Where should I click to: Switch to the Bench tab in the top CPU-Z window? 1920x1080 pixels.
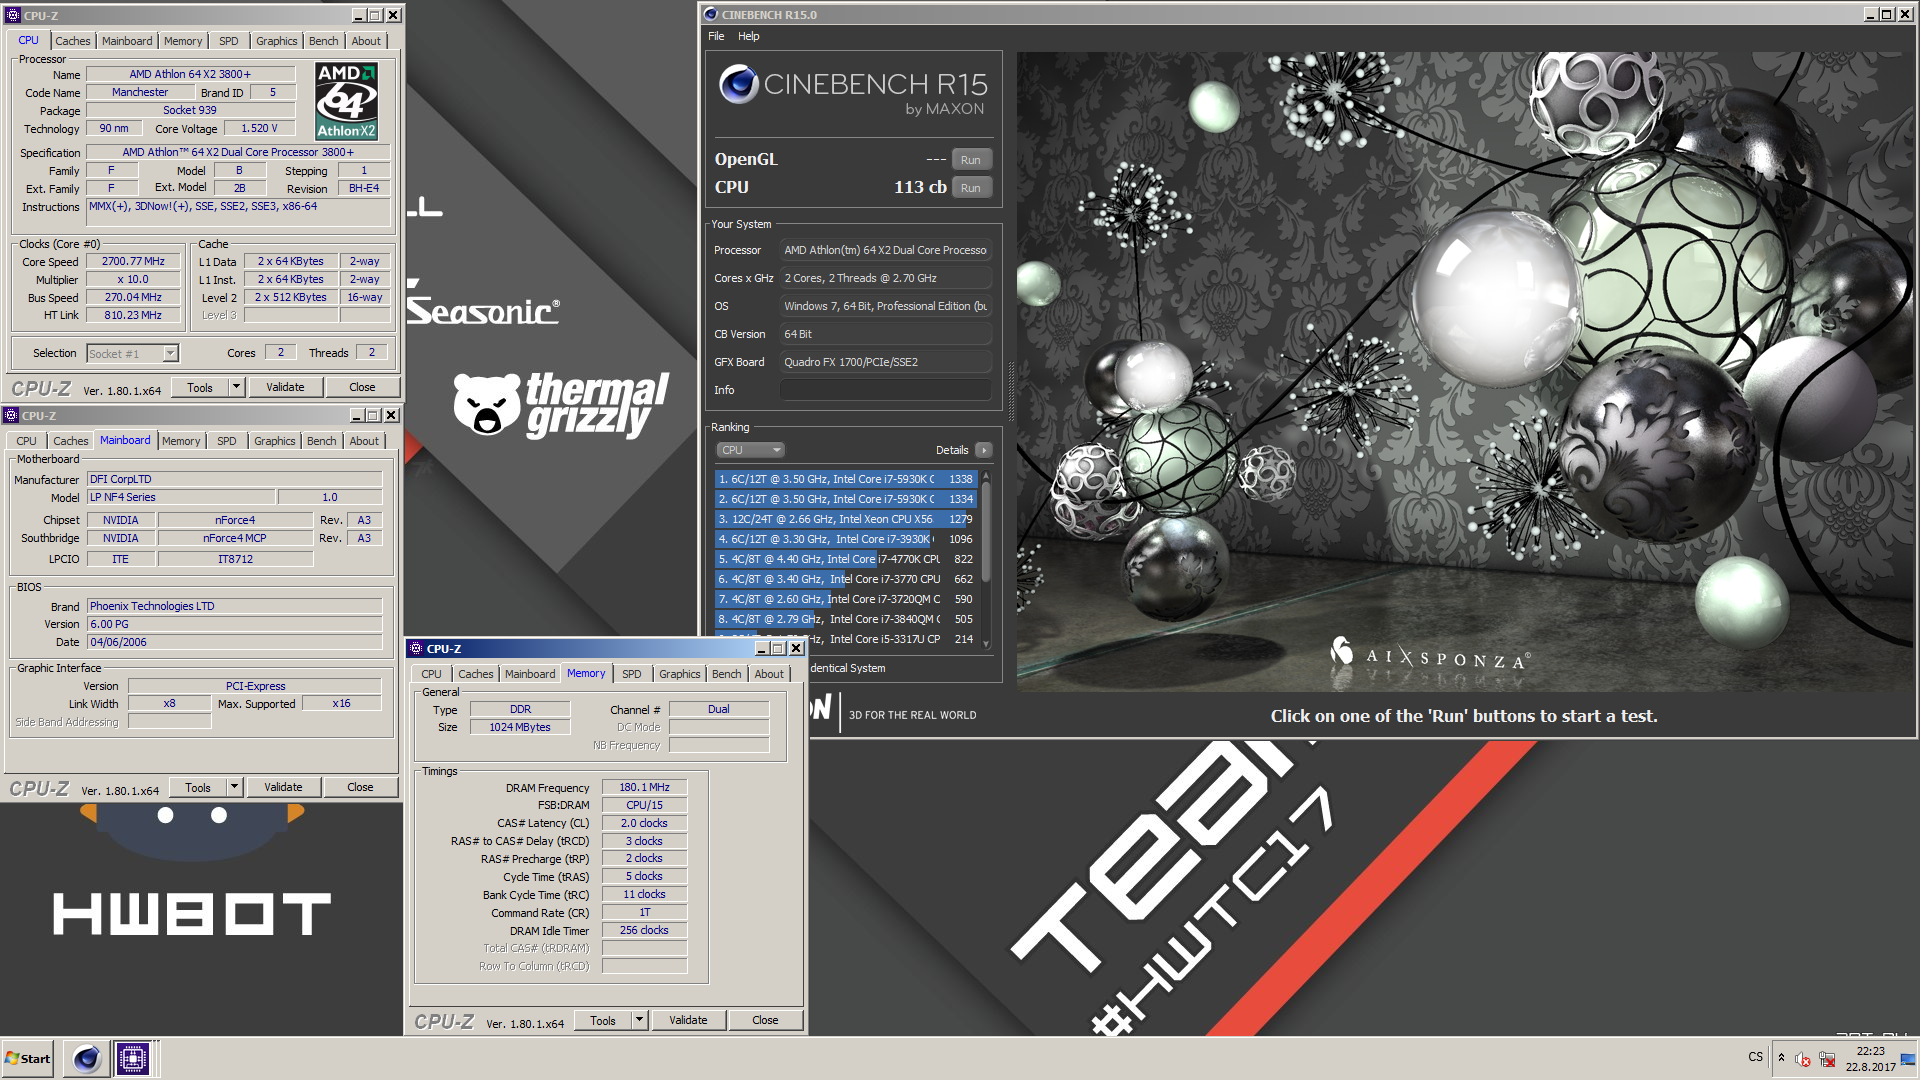pos(323,41)
